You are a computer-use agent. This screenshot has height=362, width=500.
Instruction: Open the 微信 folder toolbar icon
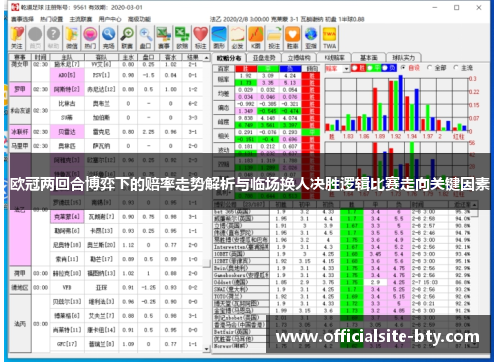click(x=72, y=38)
